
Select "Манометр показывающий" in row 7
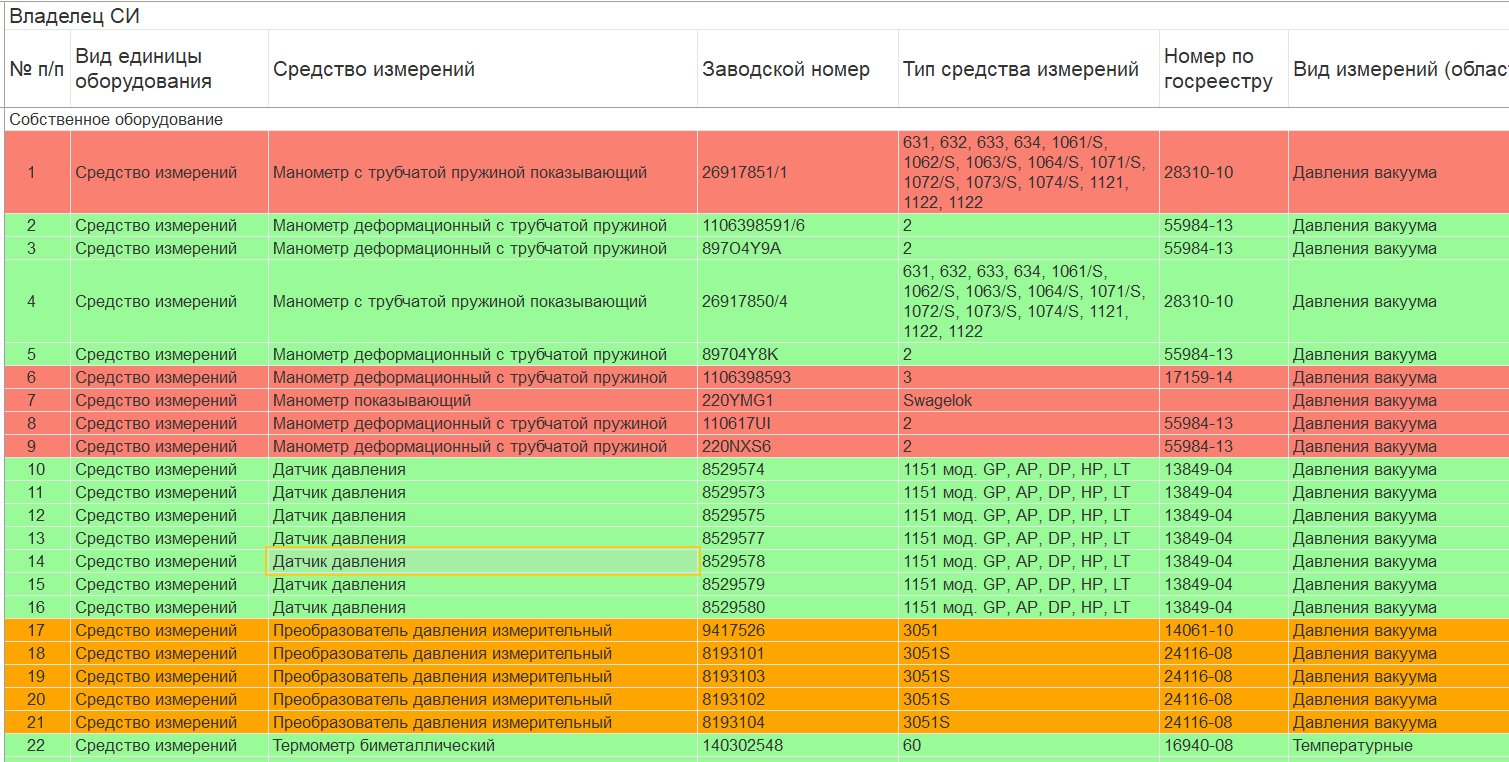pos(372,401)
